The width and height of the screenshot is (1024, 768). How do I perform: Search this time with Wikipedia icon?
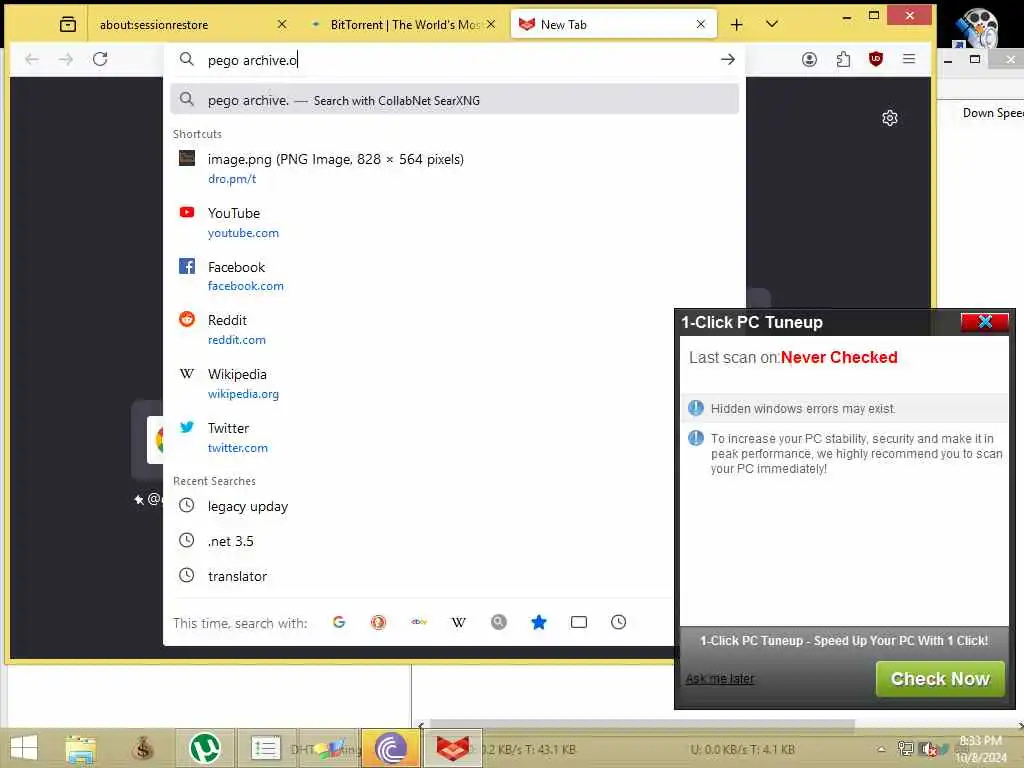point(458,622)
